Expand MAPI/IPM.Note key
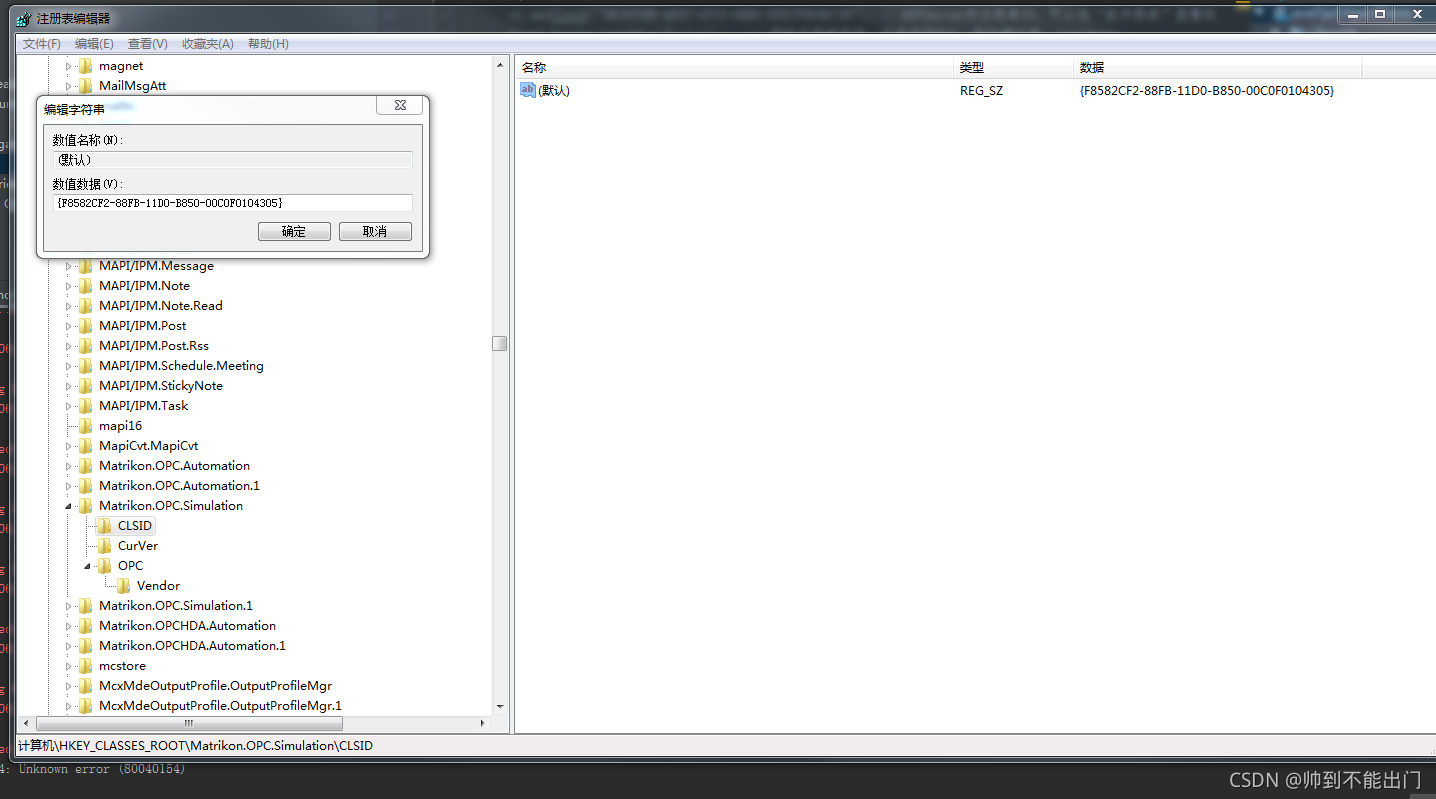This screenshot has width=1436, height=799. click(70, 286)
